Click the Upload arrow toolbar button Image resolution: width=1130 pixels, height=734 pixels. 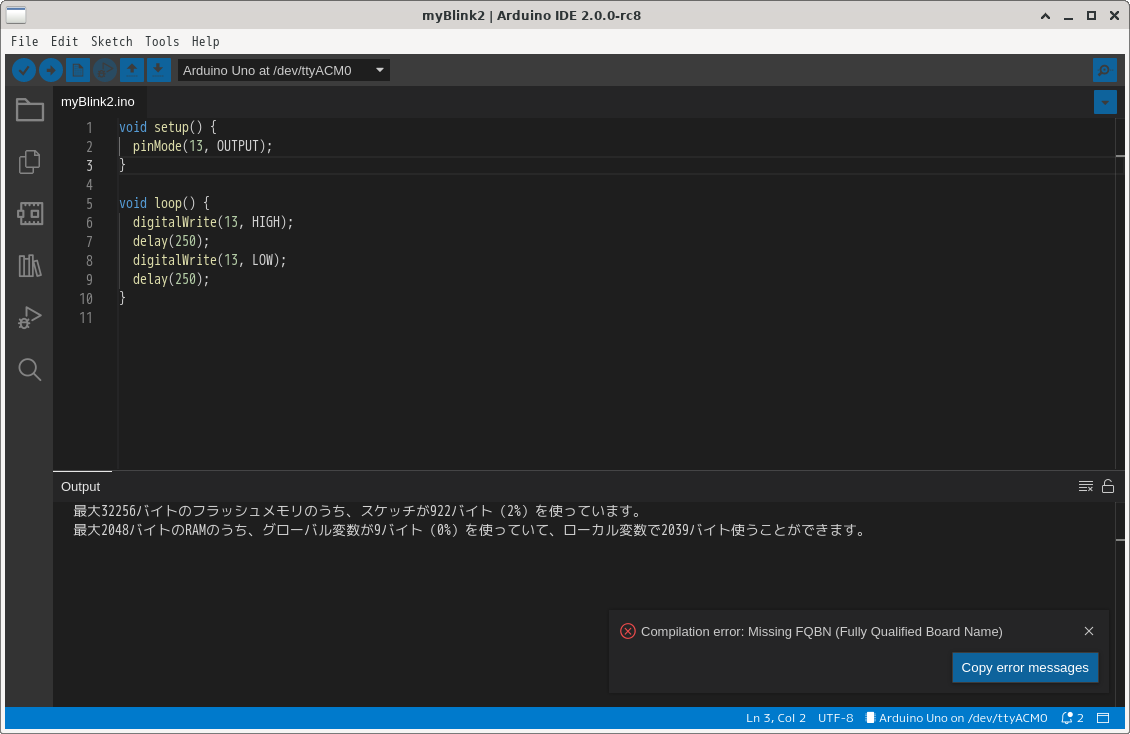[50, 70]
